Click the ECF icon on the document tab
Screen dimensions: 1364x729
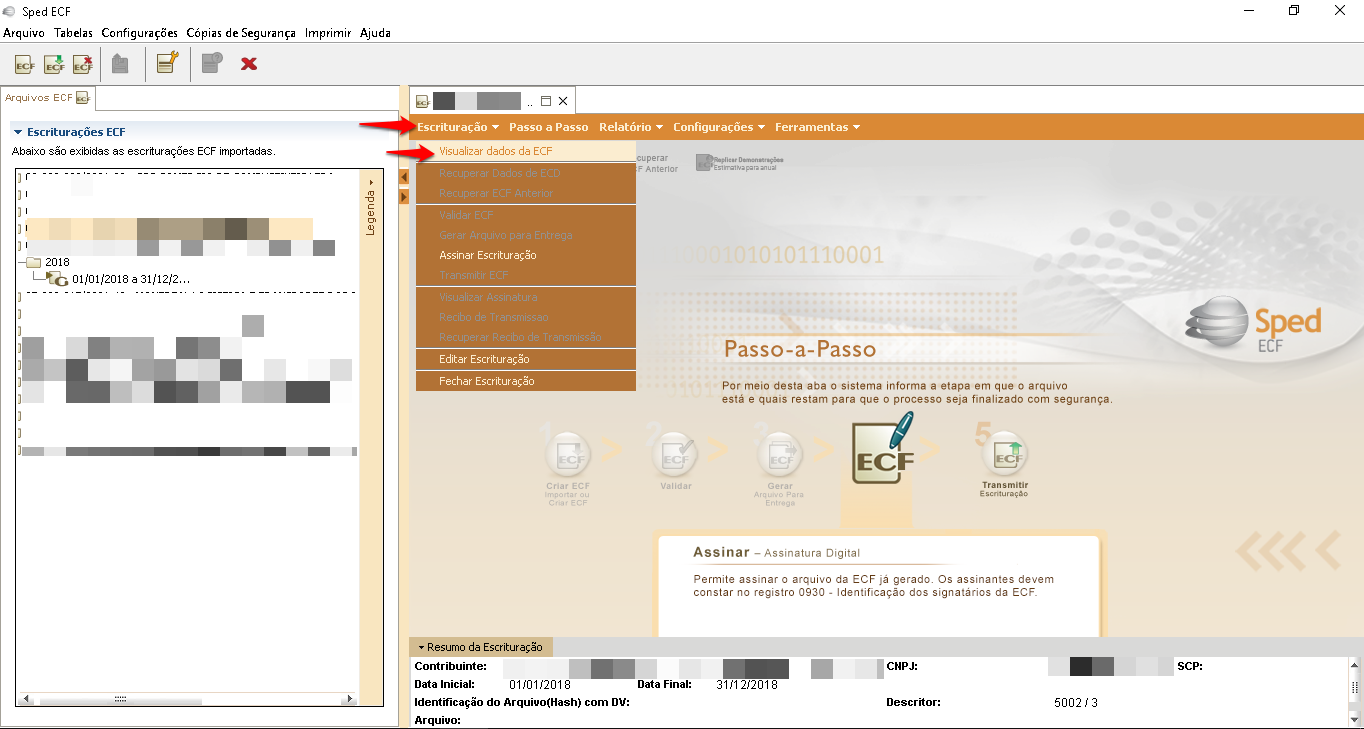423,101
